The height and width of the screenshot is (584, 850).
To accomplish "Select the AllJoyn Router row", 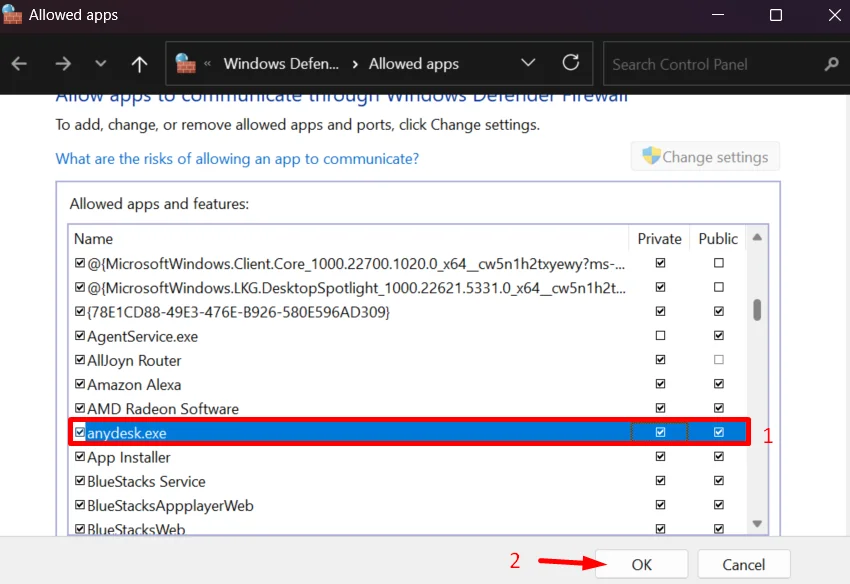I will point(408,360).
